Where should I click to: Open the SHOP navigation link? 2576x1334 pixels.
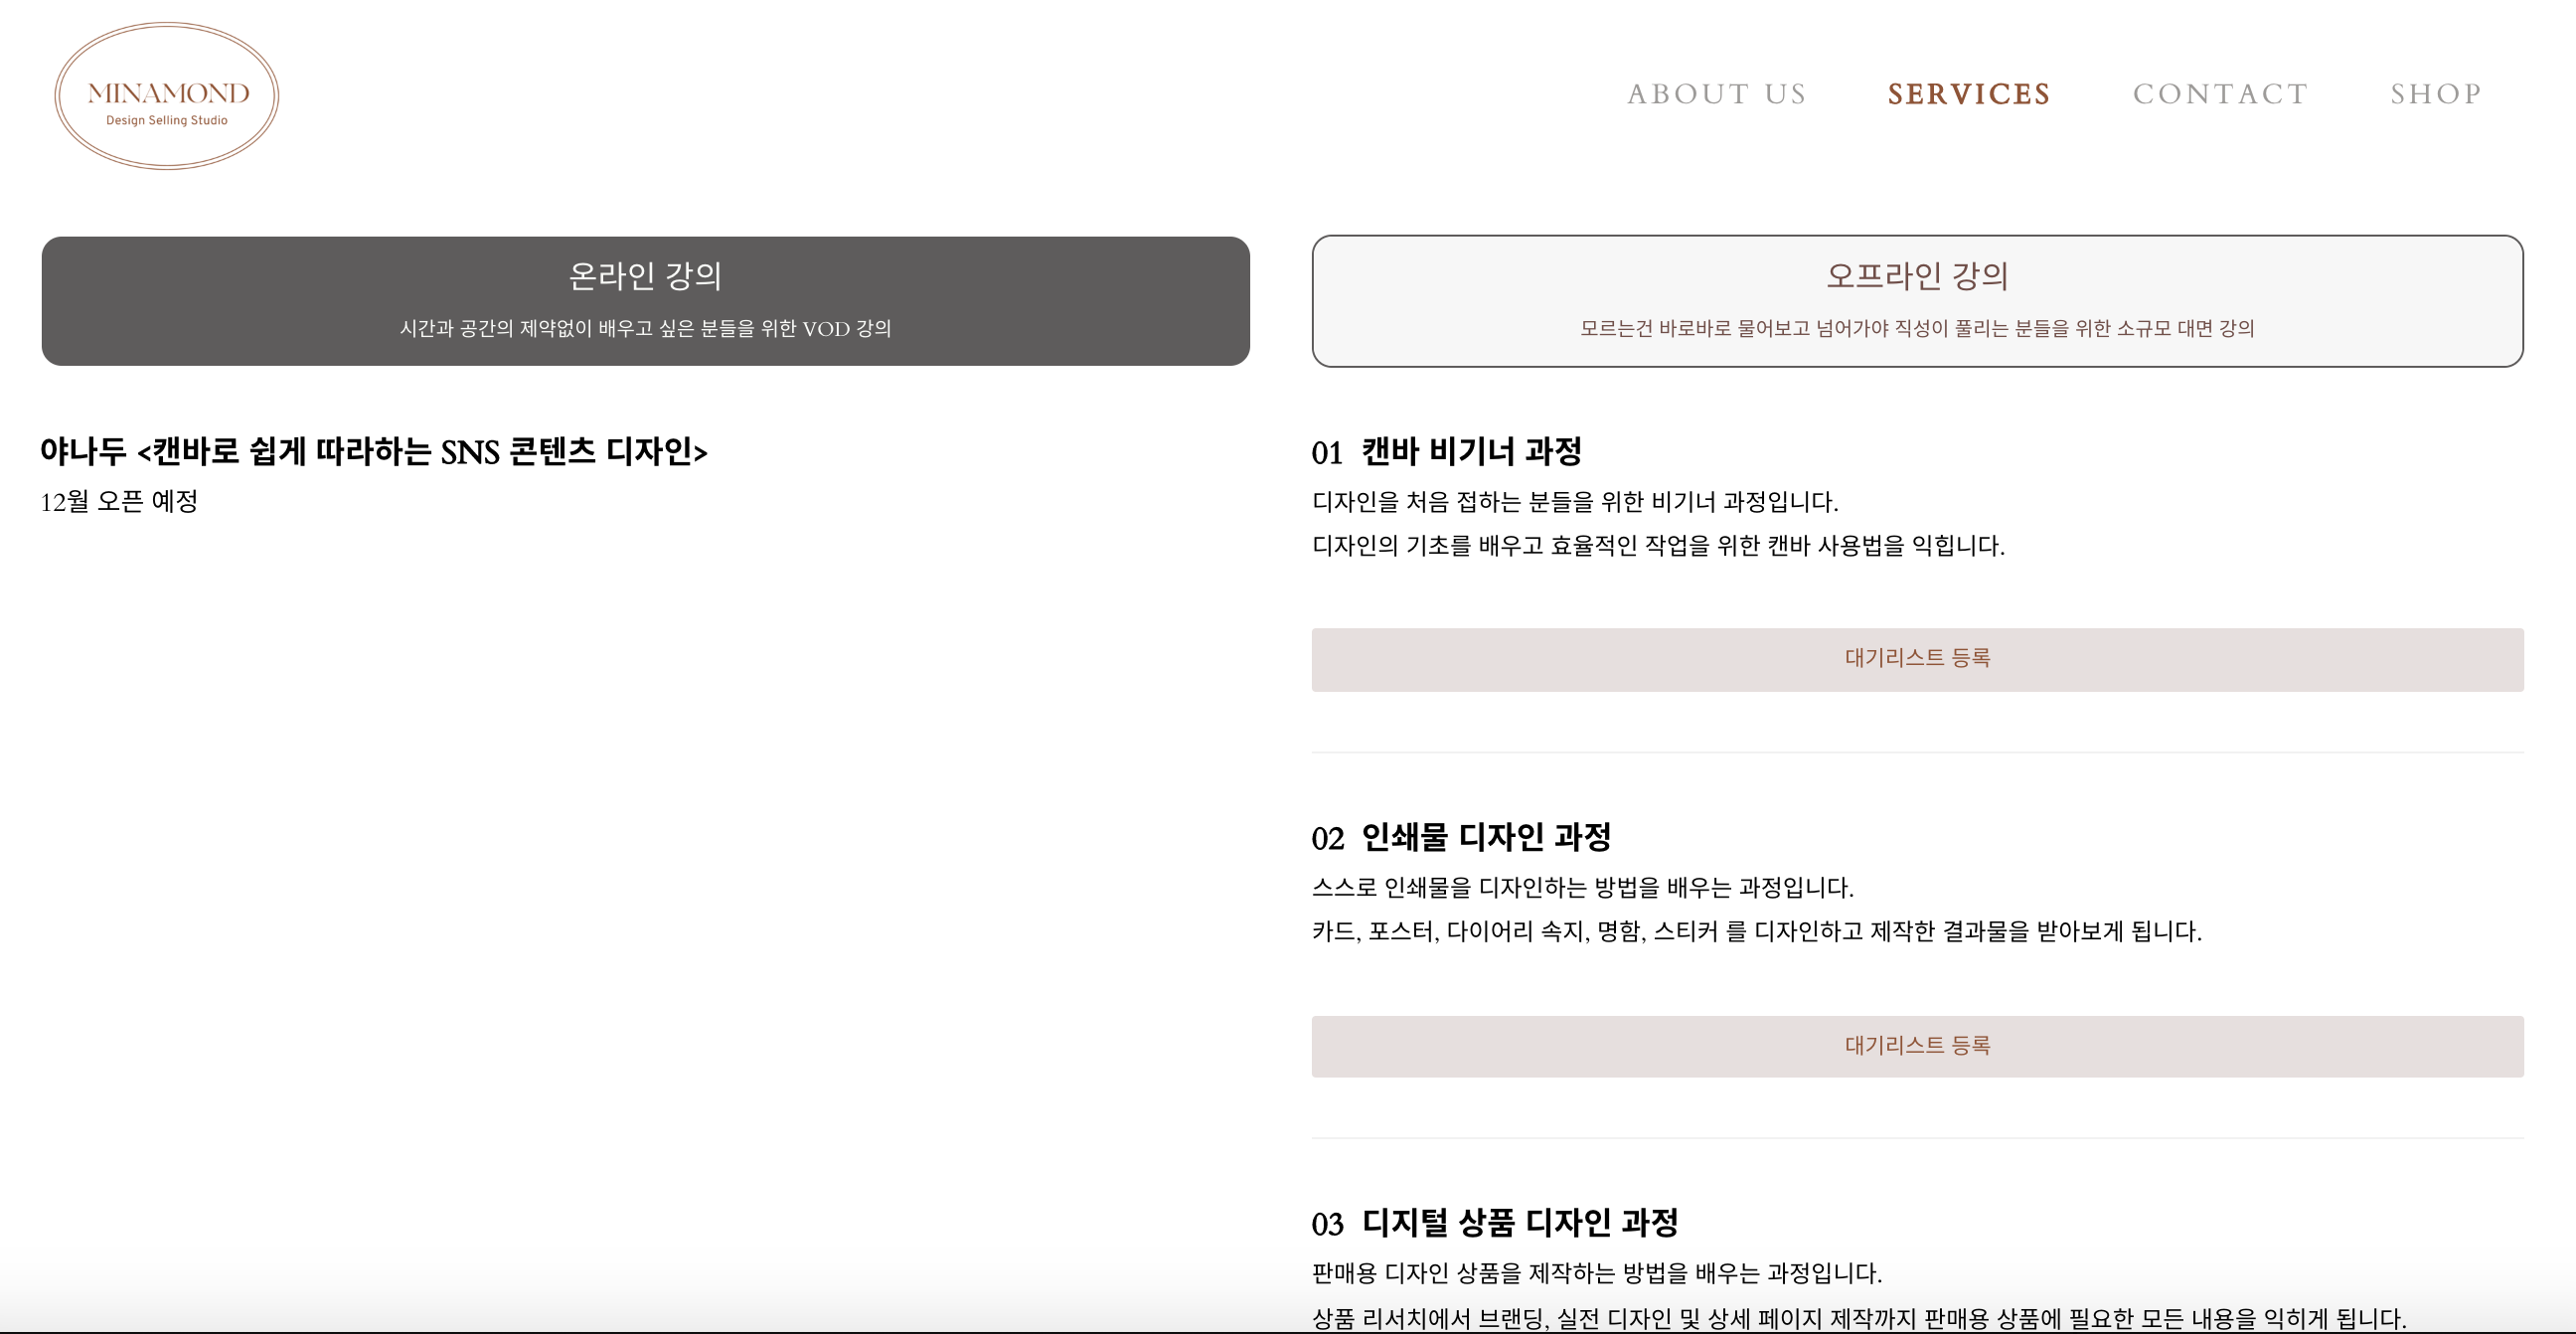click(2436, 94)
